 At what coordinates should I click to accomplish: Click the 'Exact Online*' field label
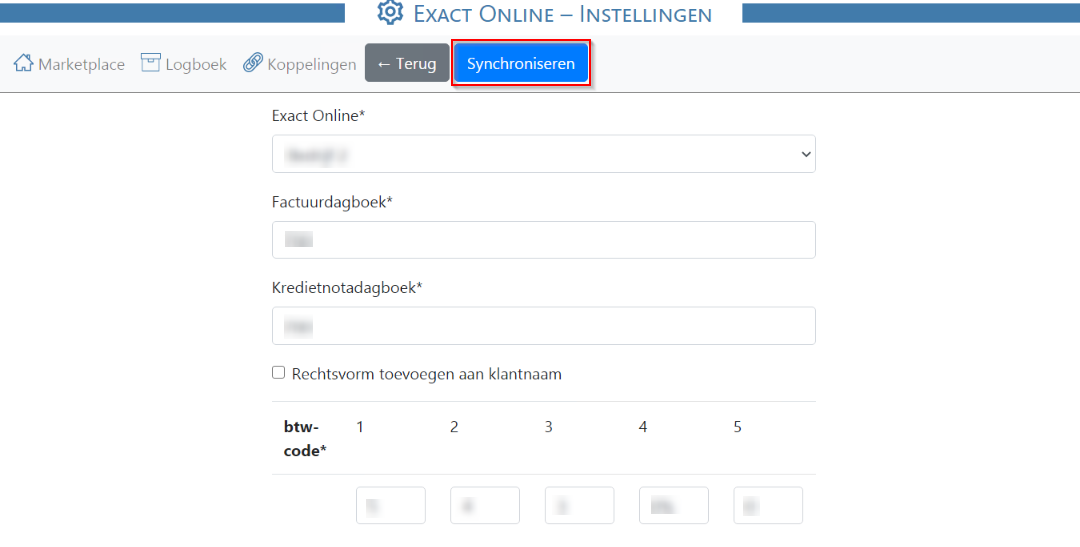[x=318, y=116]
